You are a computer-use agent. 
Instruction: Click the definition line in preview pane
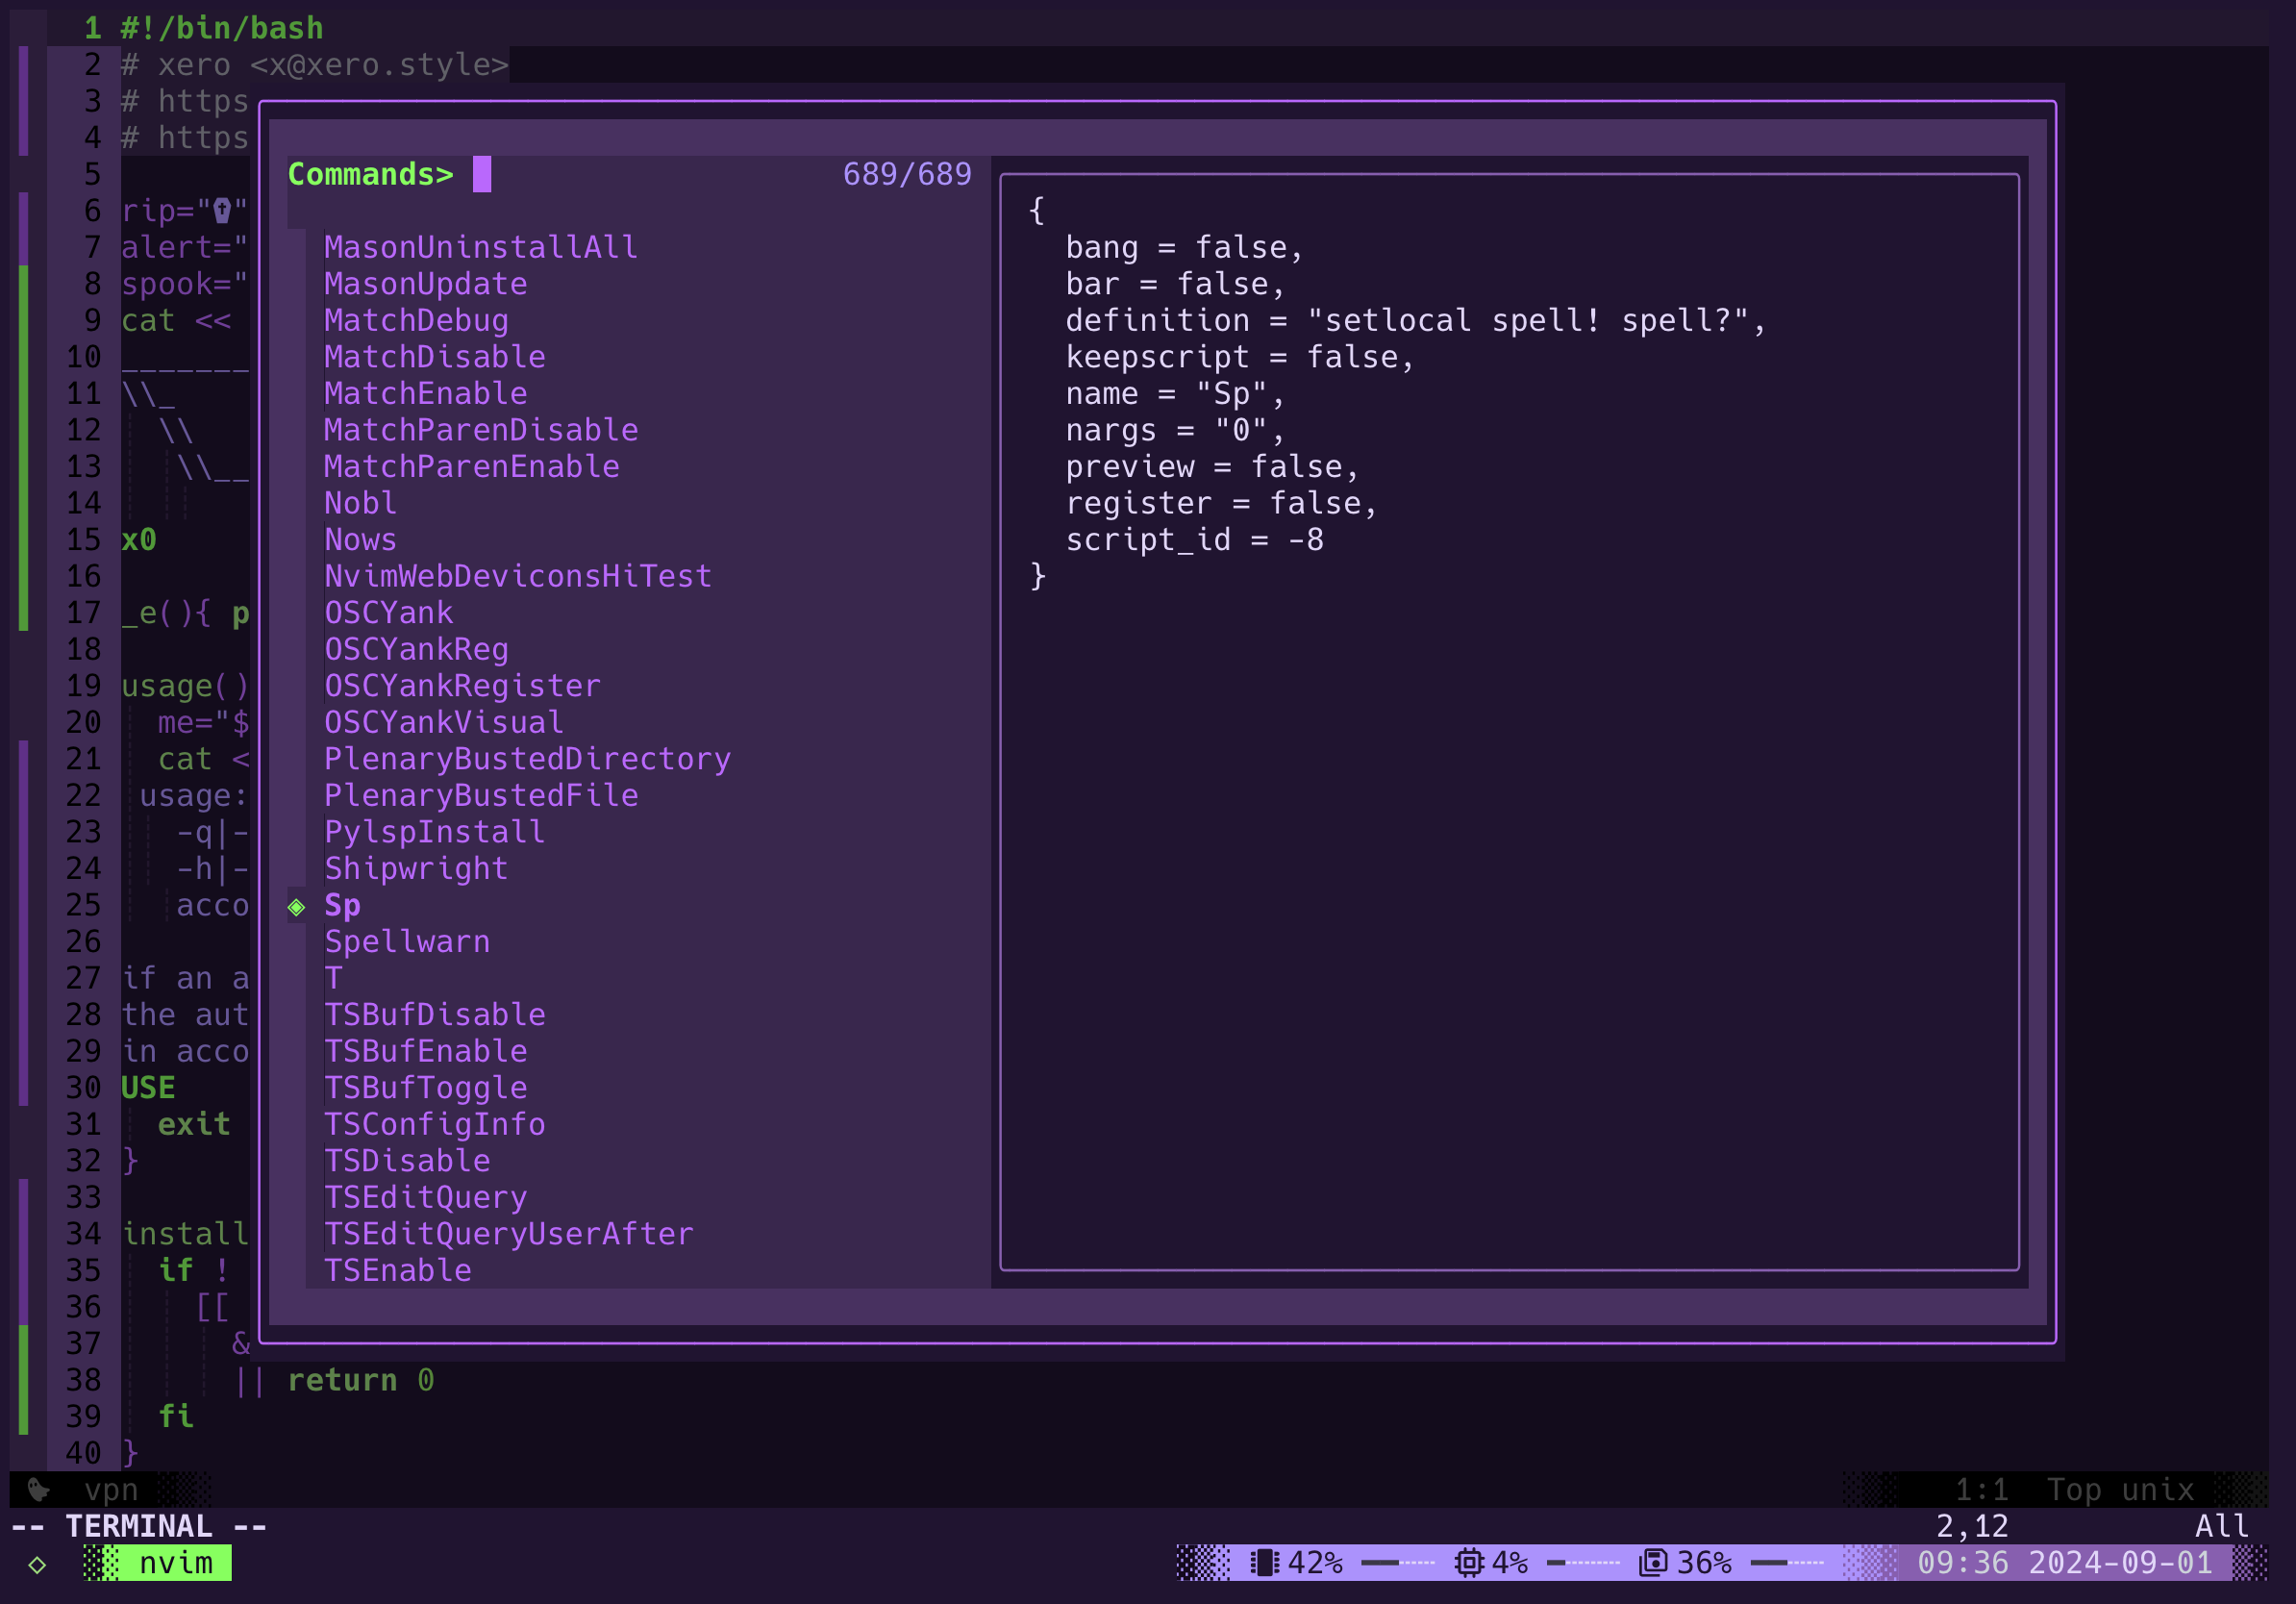(x=1414, y=321)
